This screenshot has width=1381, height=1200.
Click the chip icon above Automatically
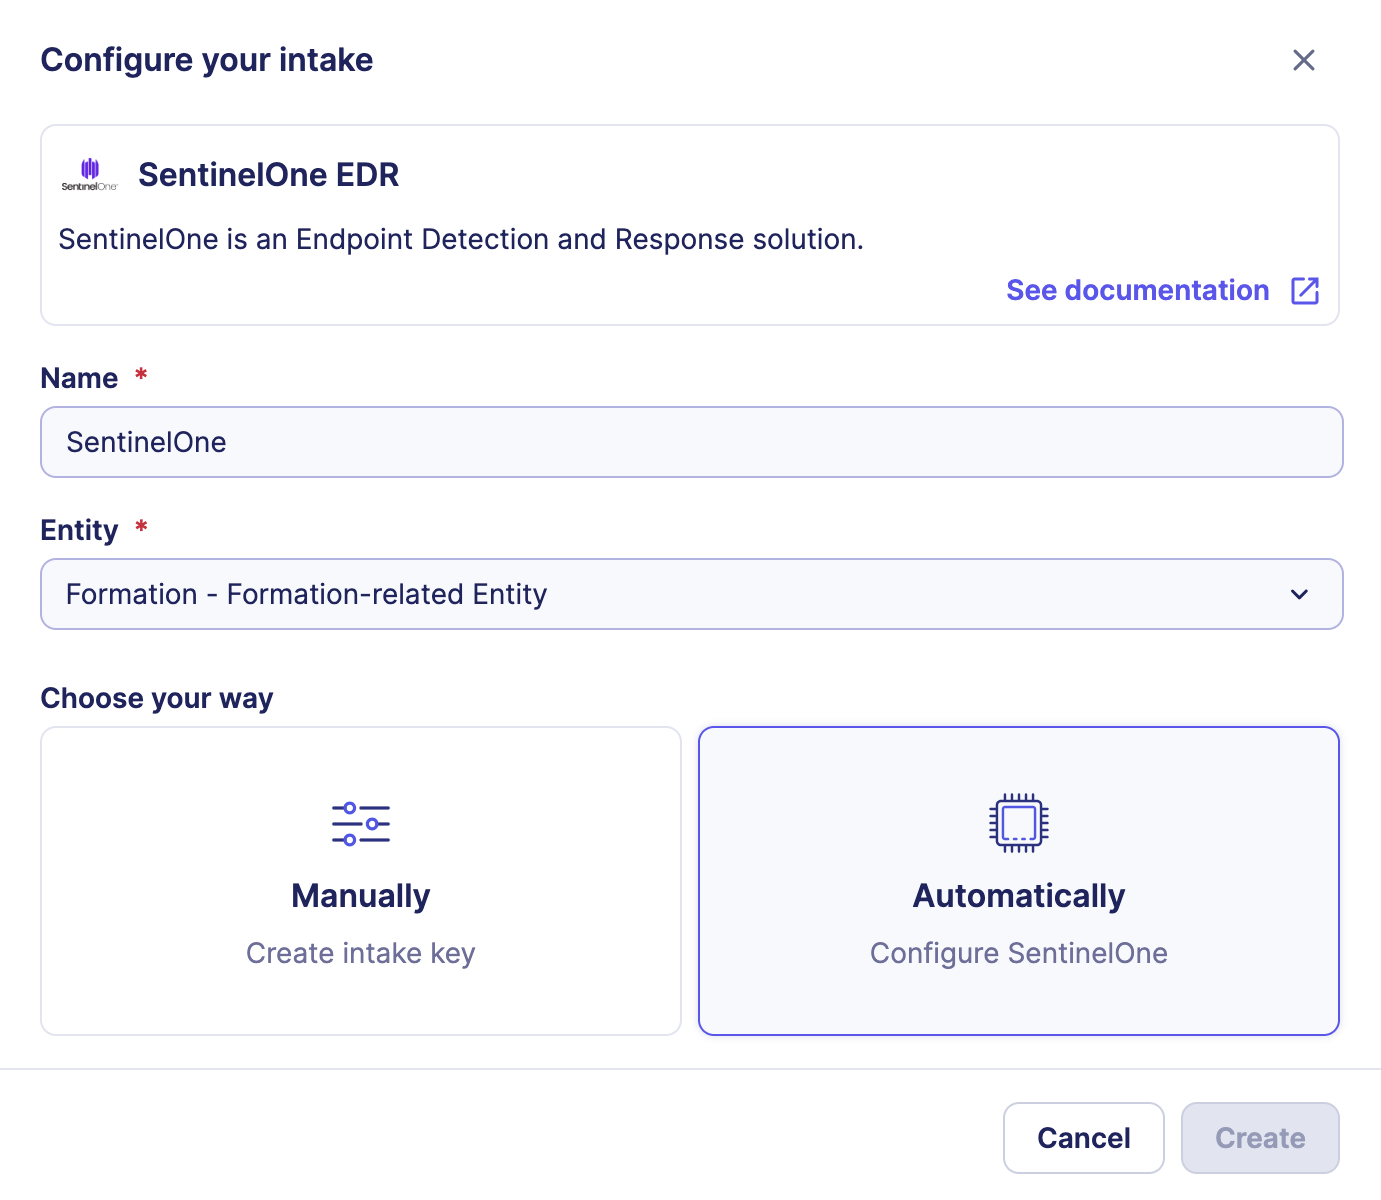click(1018, 822)
